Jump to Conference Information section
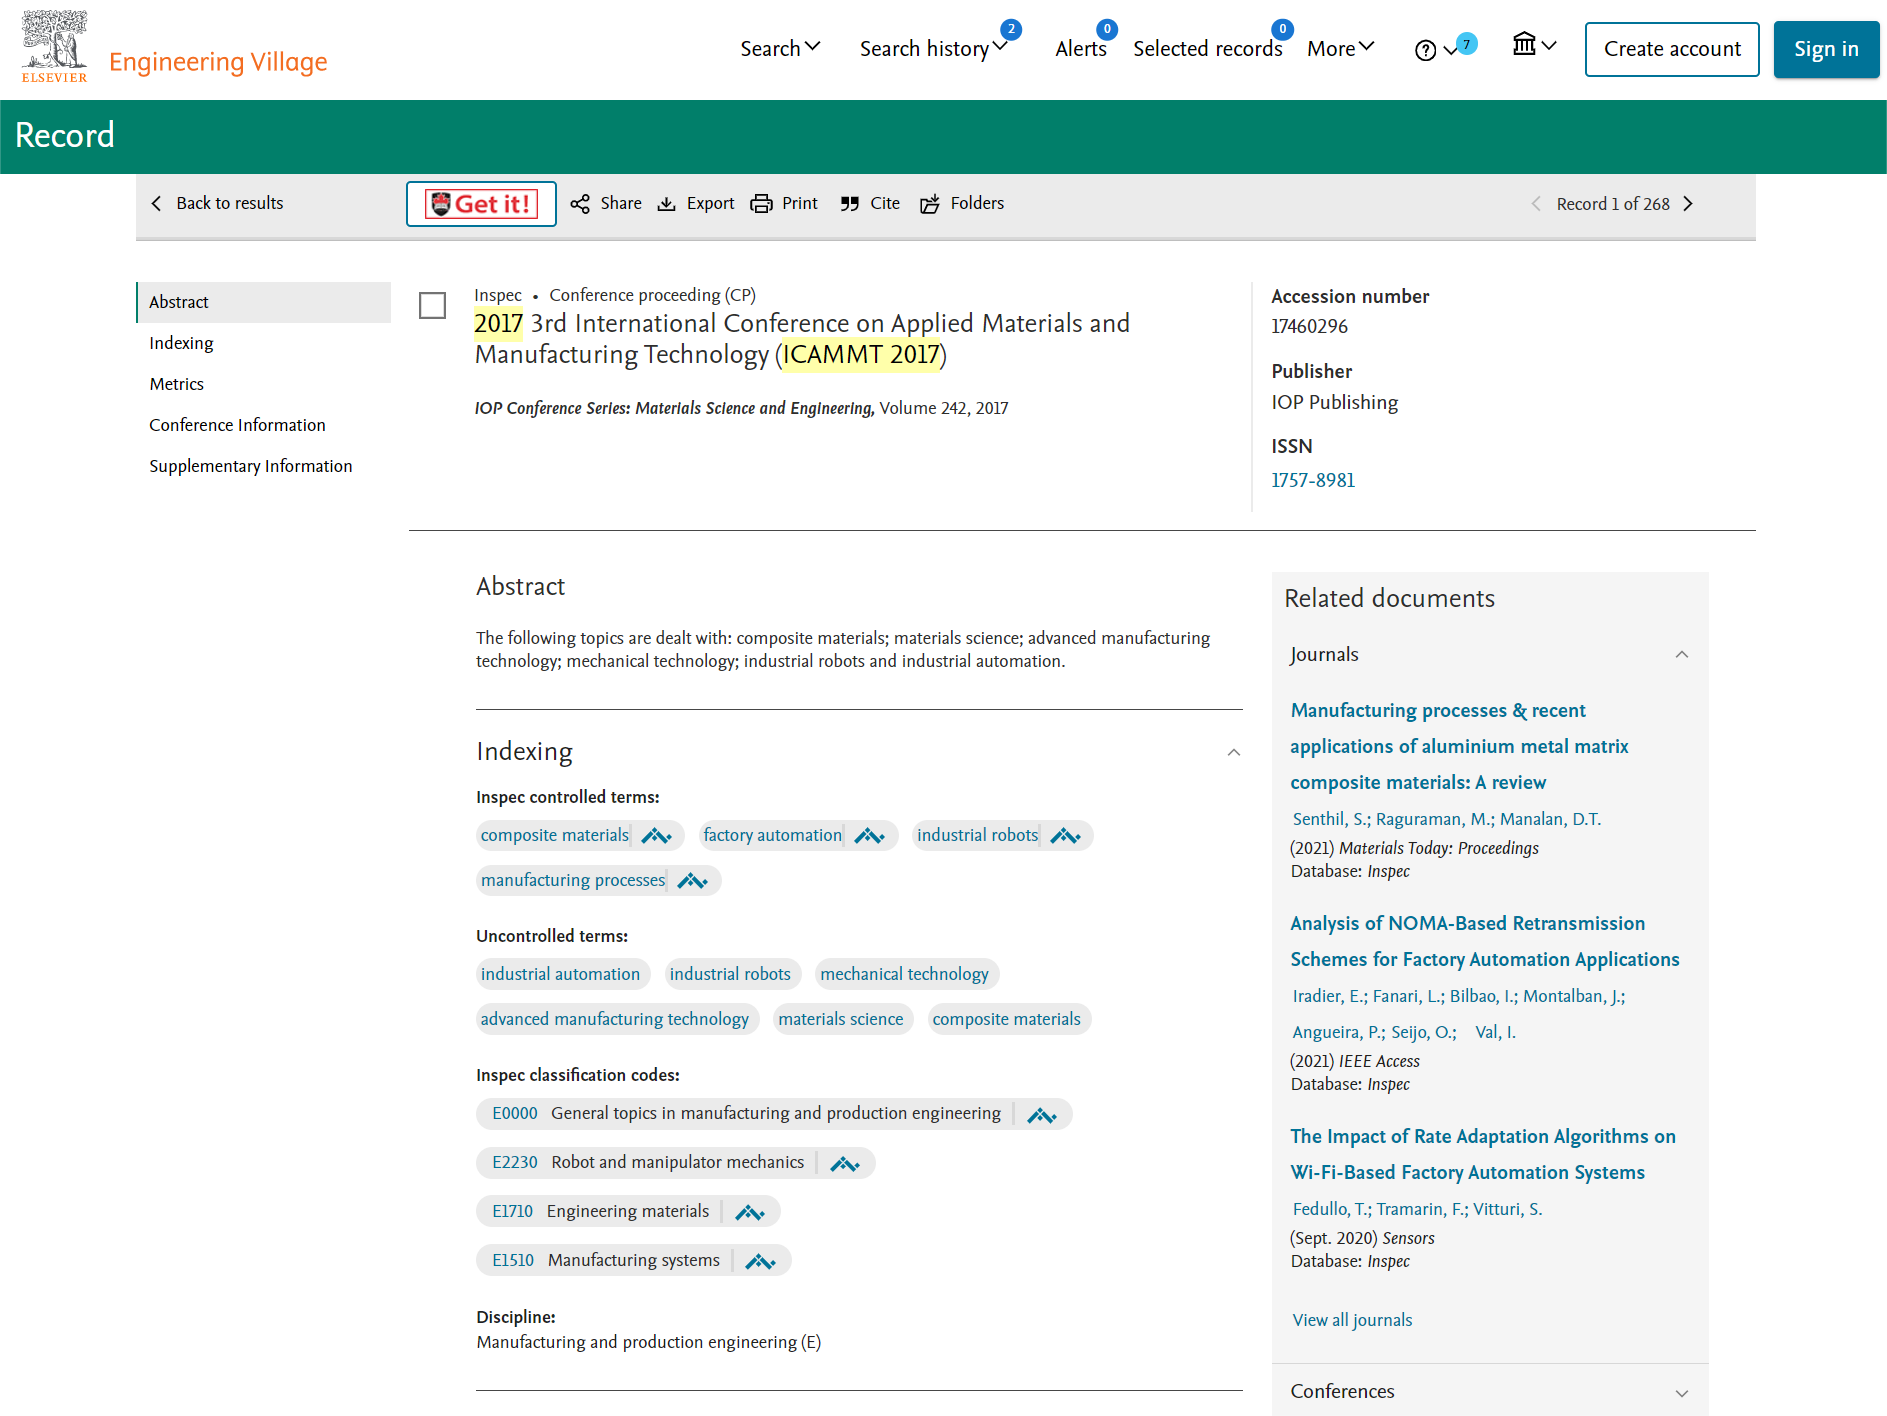 click(237, 425)
